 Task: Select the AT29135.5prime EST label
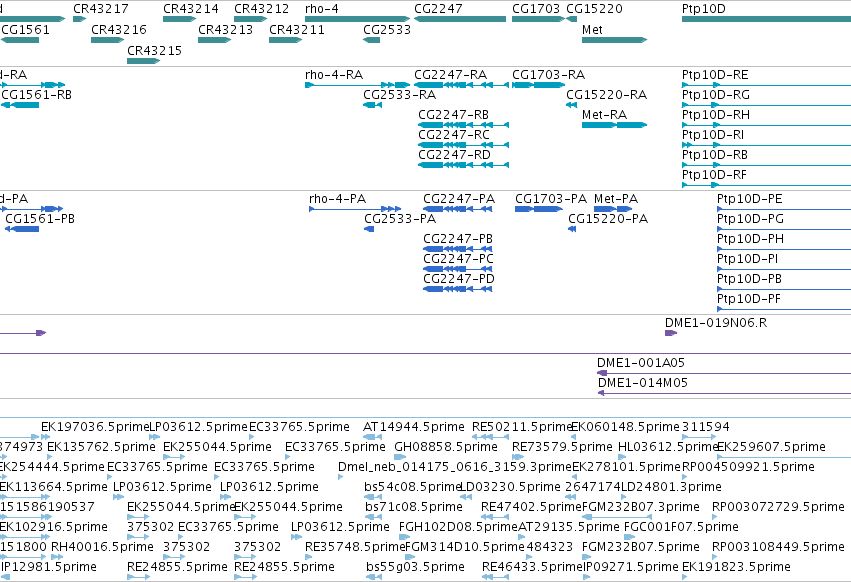coord(569,527)
